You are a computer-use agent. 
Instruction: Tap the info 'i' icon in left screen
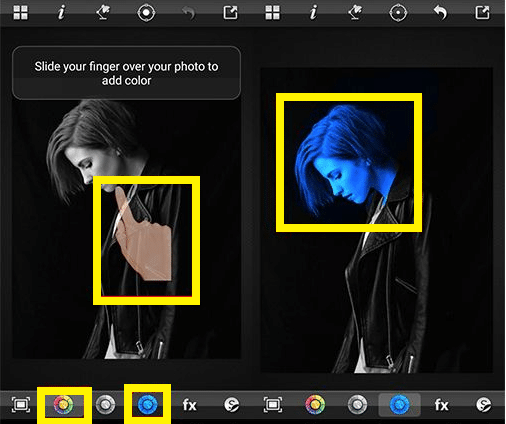[61, 13]
